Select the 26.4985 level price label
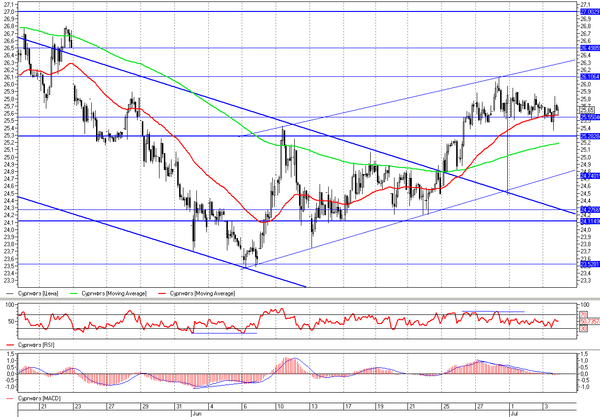Image resolution: width=600 pixels, height=417 pixels. (590, 48)
